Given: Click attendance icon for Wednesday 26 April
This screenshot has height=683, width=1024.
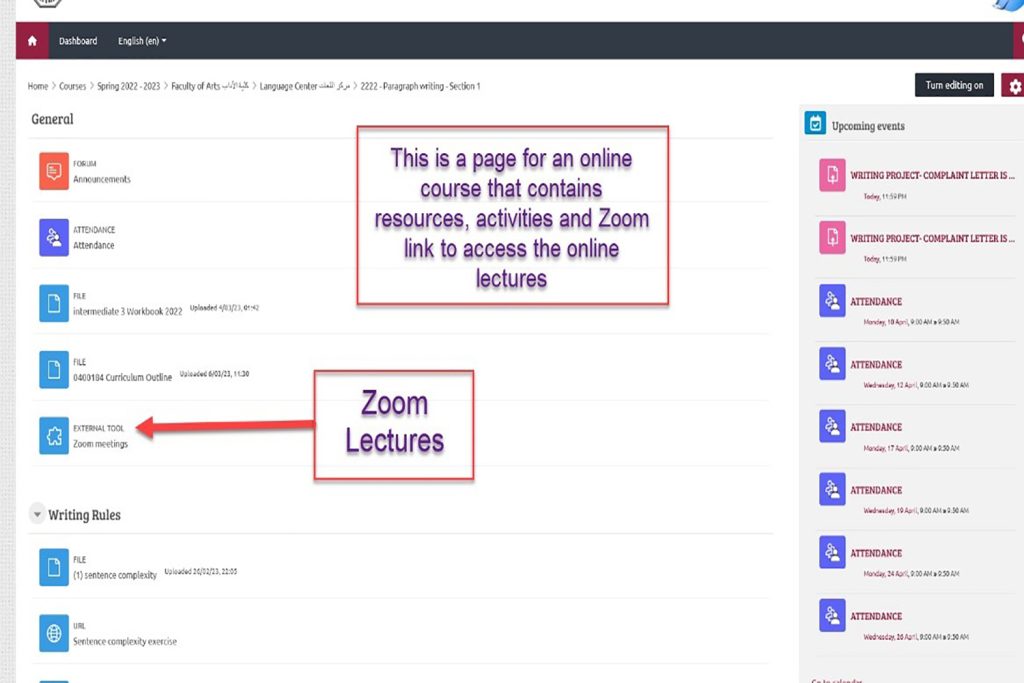Looking at the screenshot, I should coord(832,616).
